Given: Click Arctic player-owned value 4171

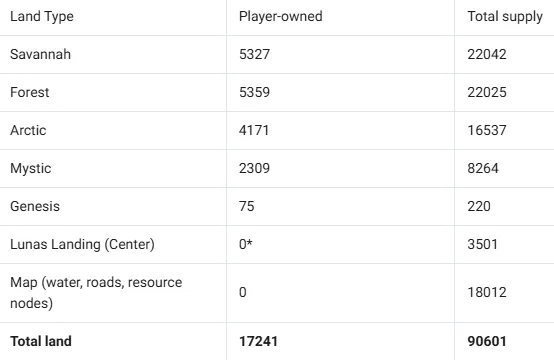Looking at the screenshot, I should point(254,130).
